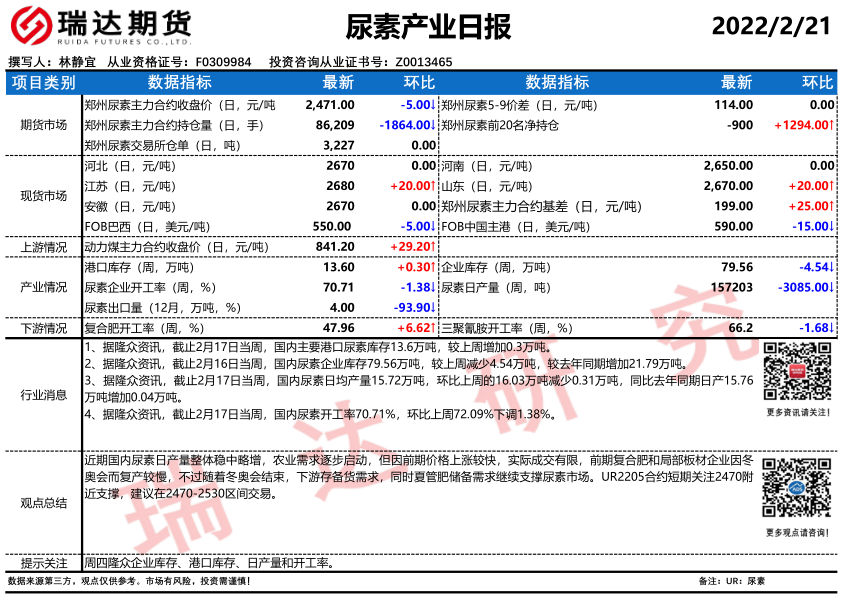Select the first 数据指标 column header
Screen dimensions: 842x598
coord(180,82)
